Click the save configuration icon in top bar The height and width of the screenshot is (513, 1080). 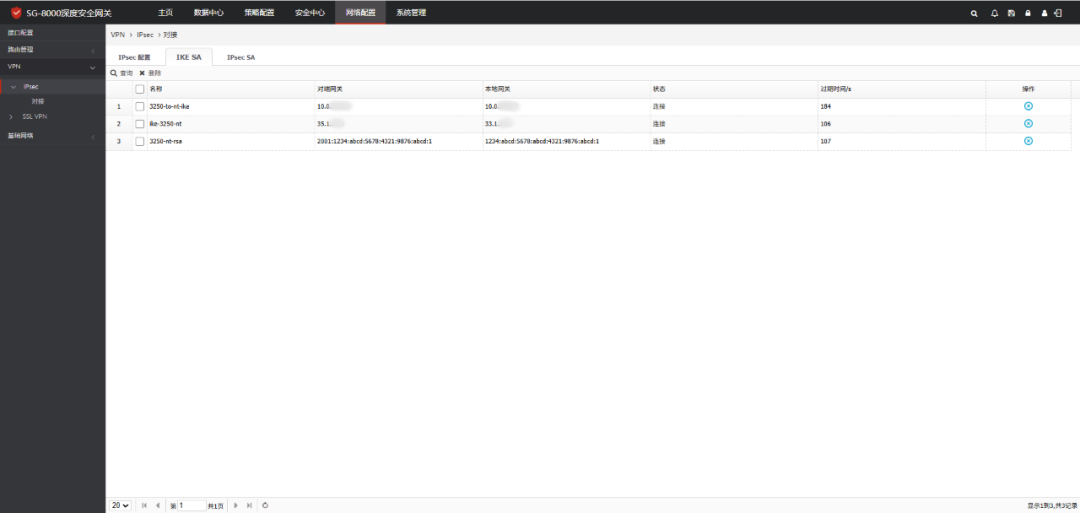pyautogui.click(x=1011, y=13)
